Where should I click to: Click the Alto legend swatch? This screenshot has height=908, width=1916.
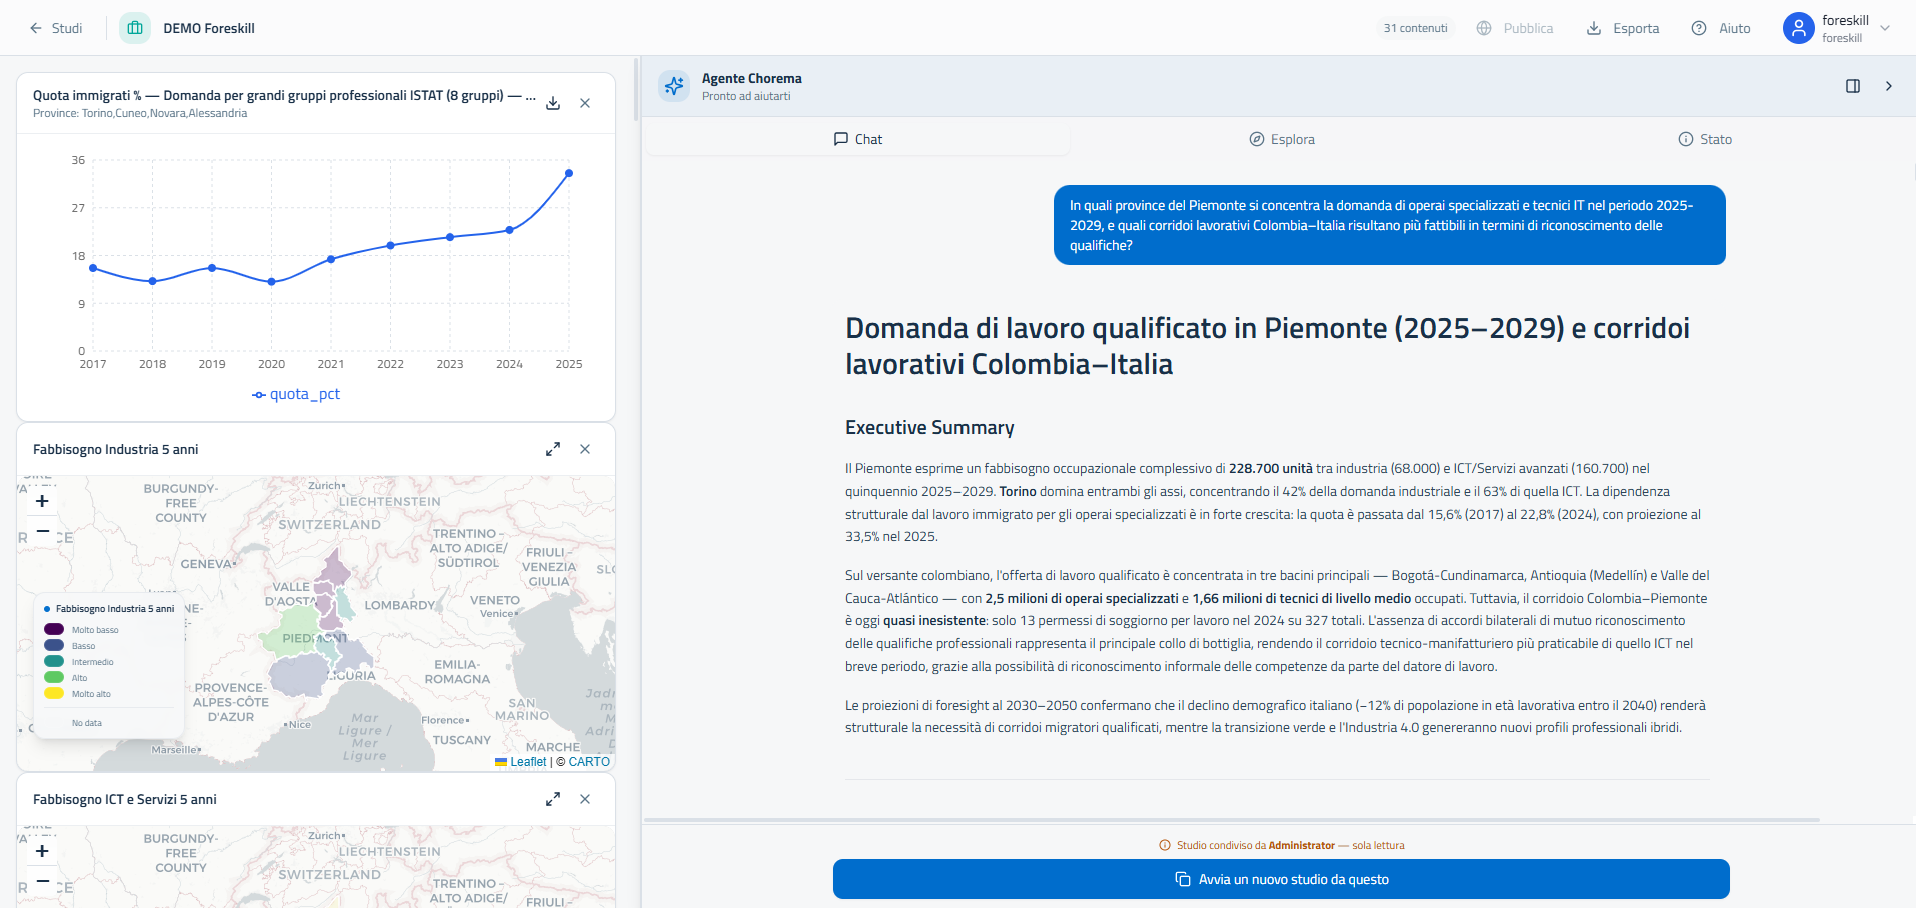[x=54, y=677]
